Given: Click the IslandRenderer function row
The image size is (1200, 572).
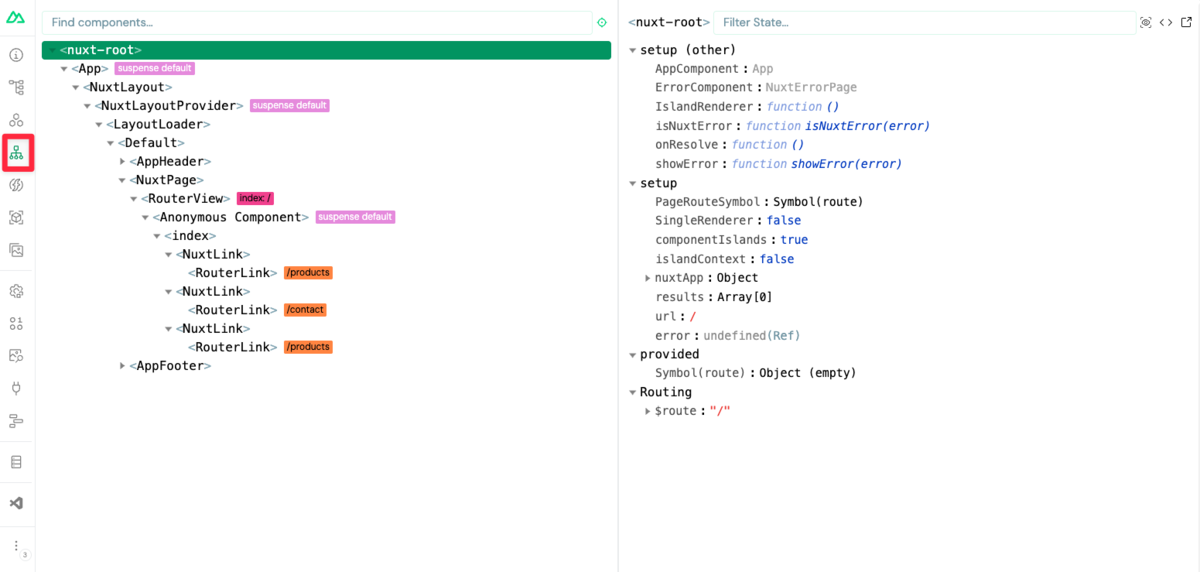Looking at the screenshot, I should click(x=747, y=107).
